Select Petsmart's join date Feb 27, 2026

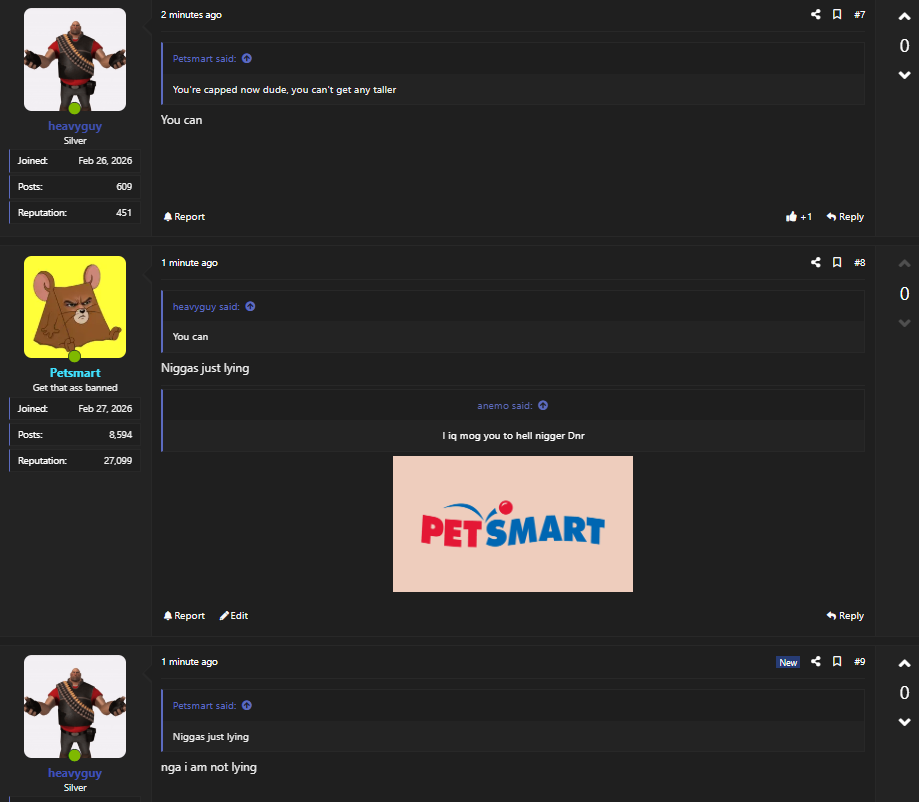[105, 409]
